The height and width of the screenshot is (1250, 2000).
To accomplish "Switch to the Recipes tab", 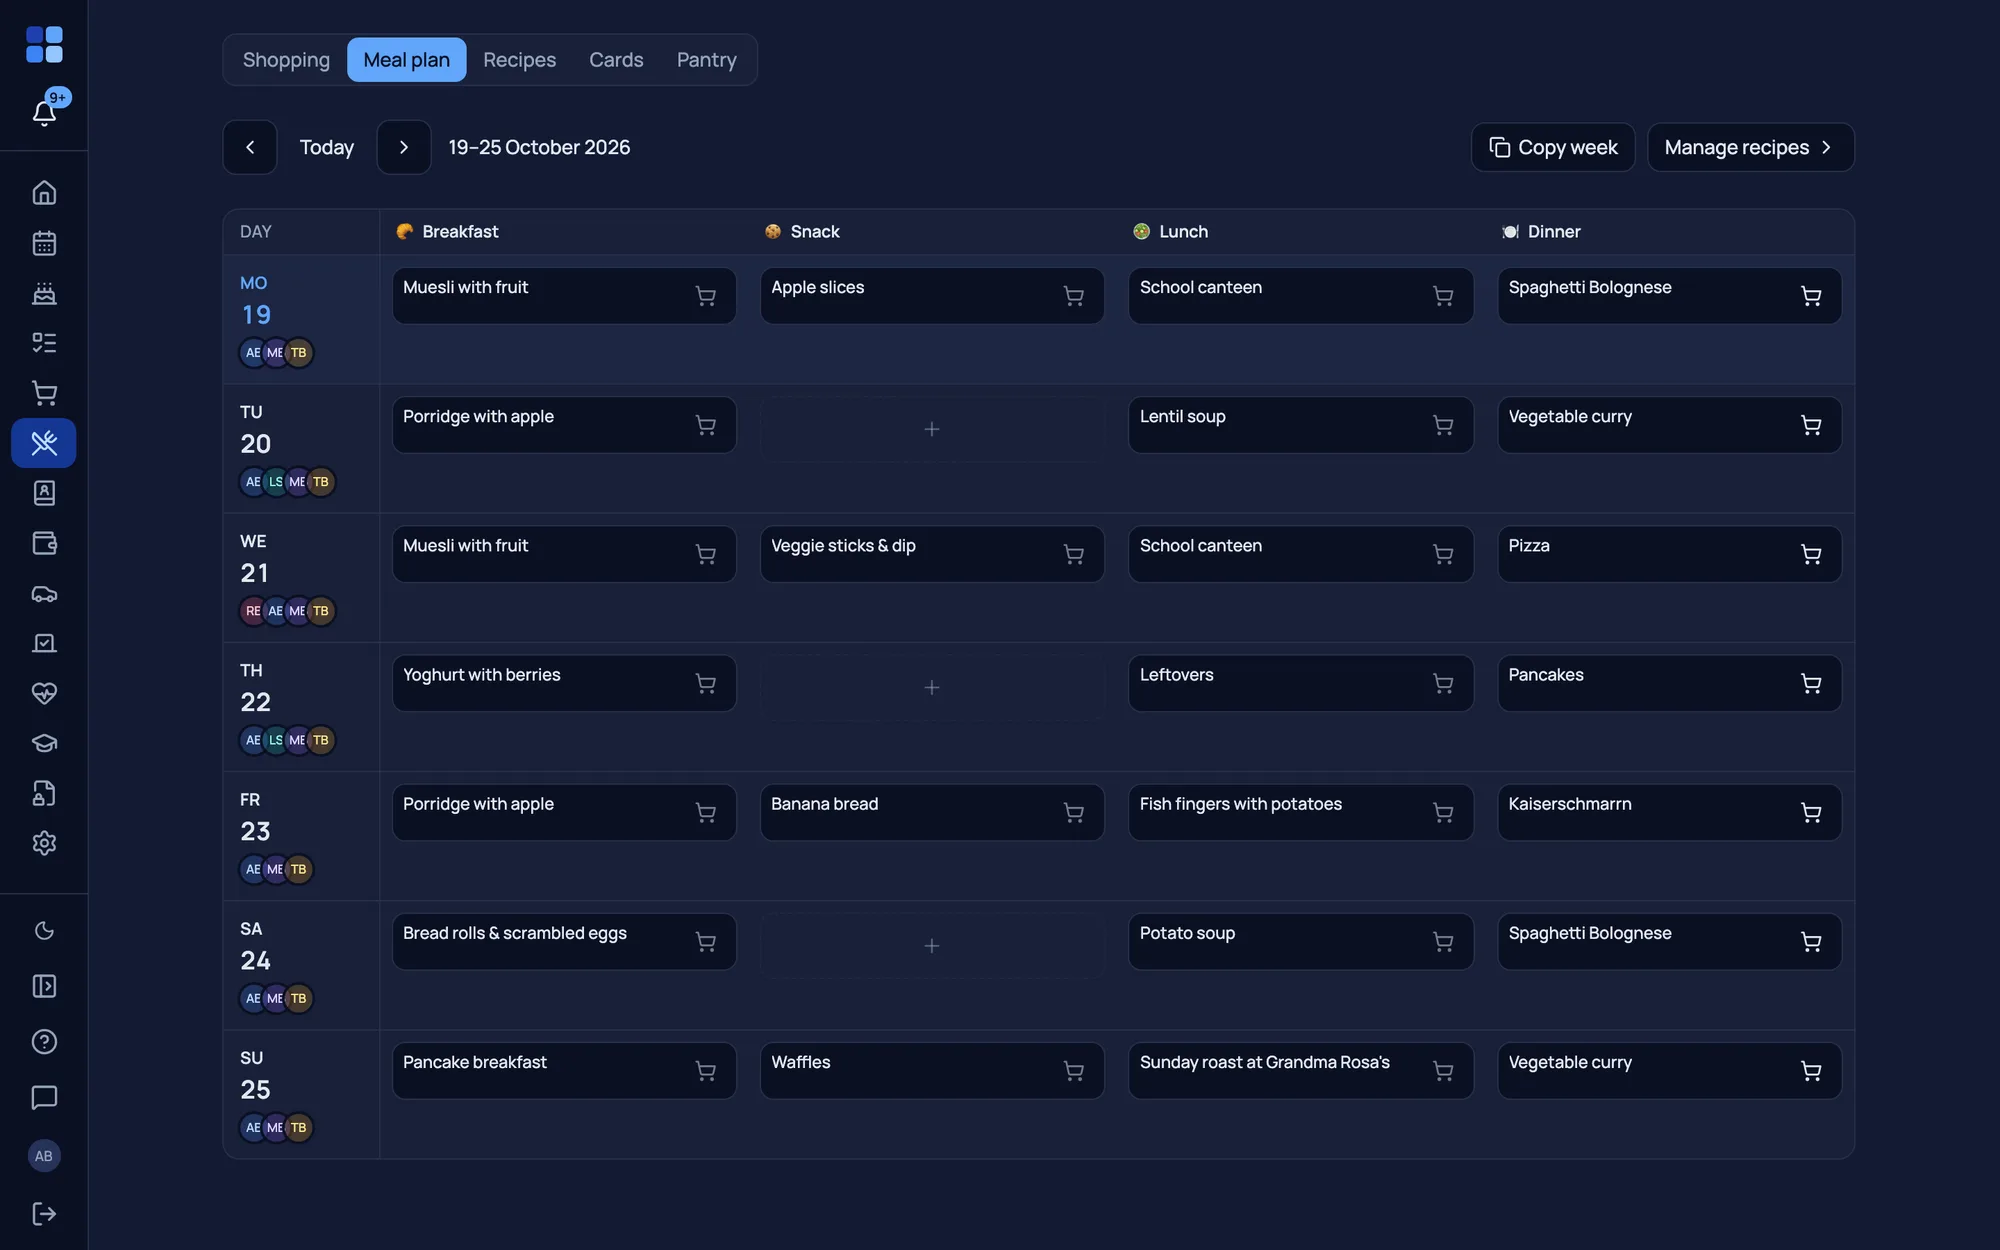I will [x=519, y=60].
